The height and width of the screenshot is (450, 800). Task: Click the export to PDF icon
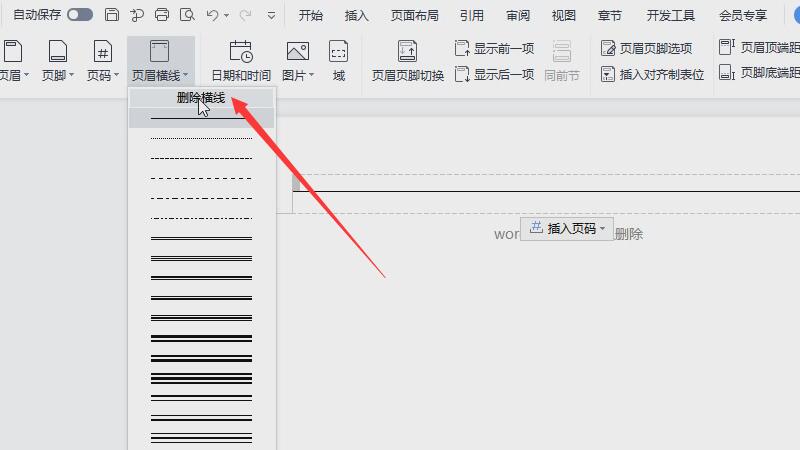point(137,15)
